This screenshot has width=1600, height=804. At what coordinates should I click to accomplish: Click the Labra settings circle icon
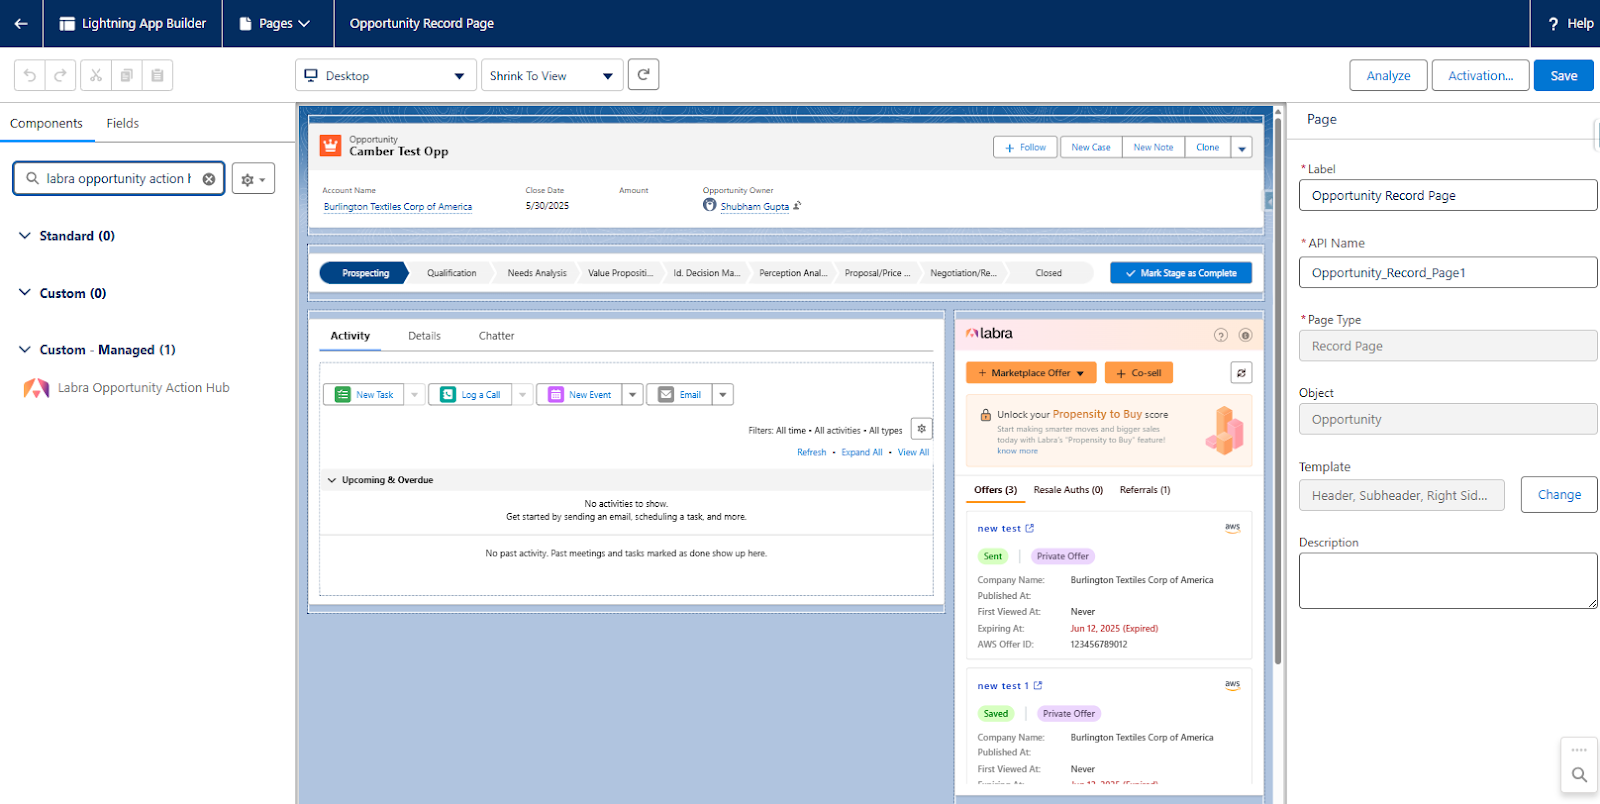point(1245,335)
